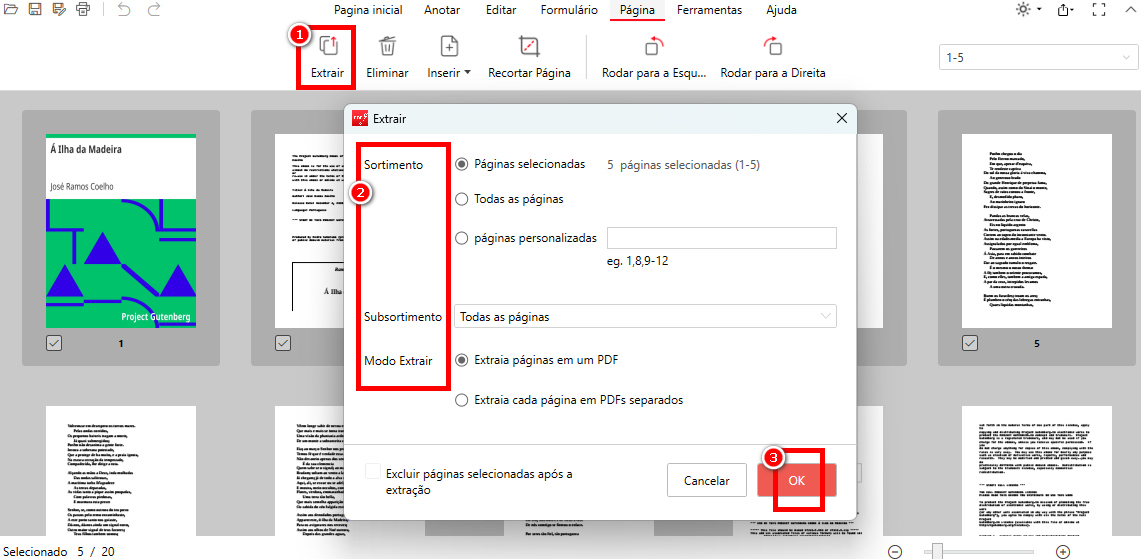Close the Extrair dialog

pos(842,118)
